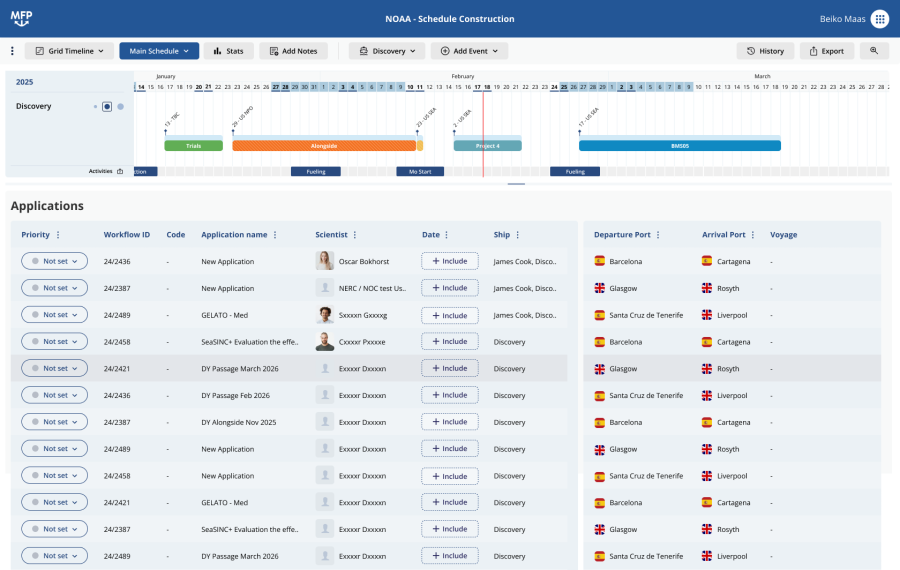The width and height of the screenshot is (900, 570).
Task: Click the MFP anchor logo
Action: [21, 18]
